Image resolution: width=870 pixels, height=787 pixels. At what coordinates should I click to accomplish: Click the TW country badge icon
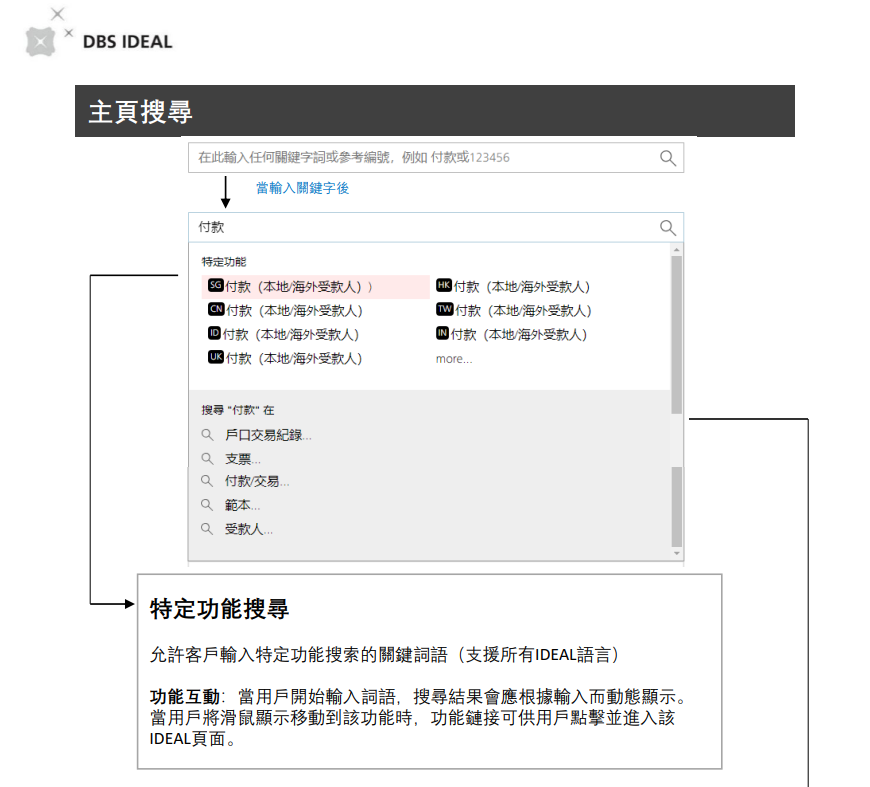[445, 309]
